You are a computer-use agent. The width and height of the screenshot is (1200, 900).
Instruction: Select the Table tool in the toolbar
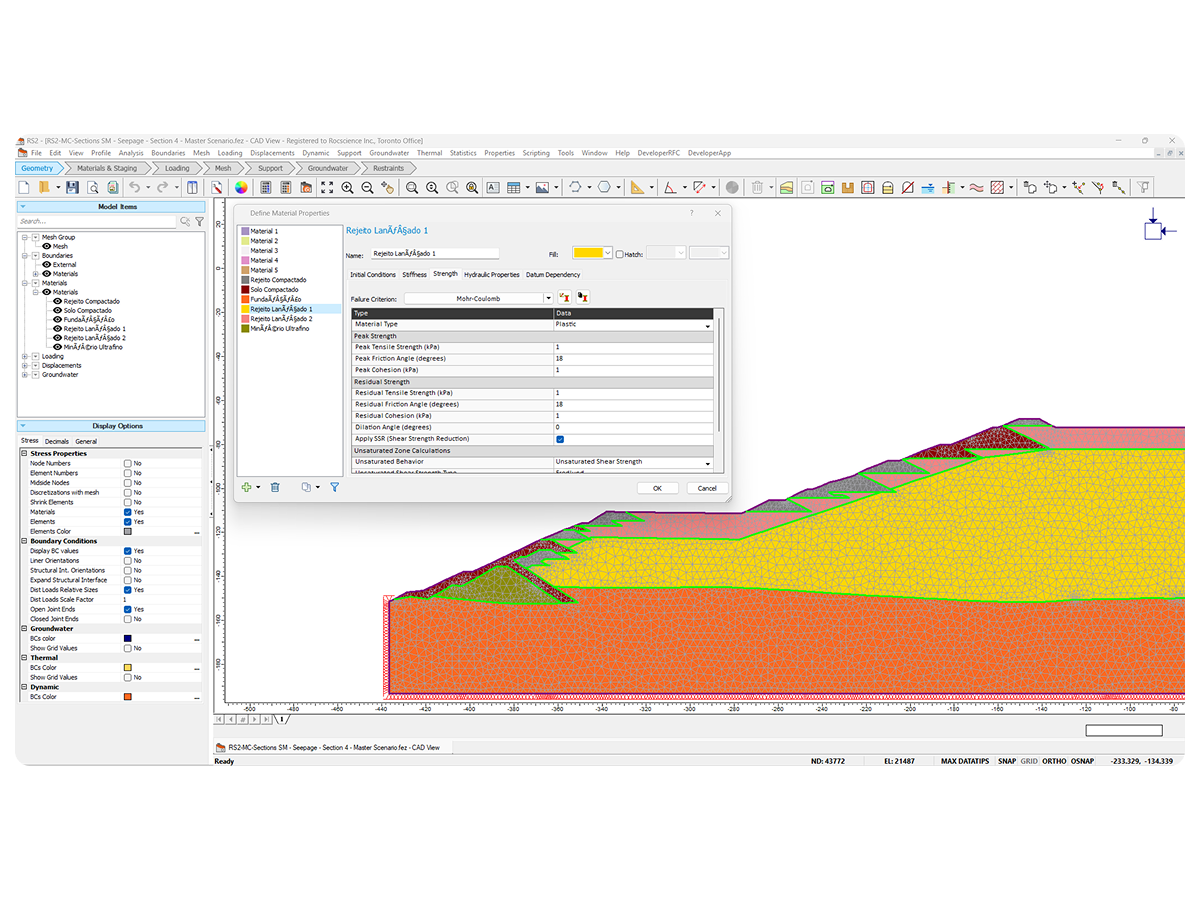(514, 187)
